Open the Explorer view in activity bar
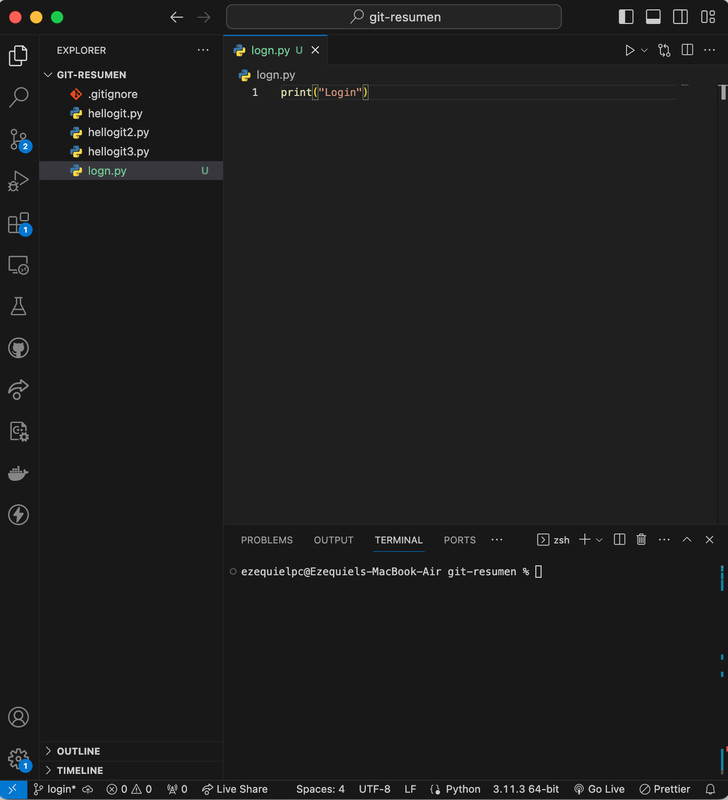The width and height of the screenshot is (728, 800). tap(18, 55)
